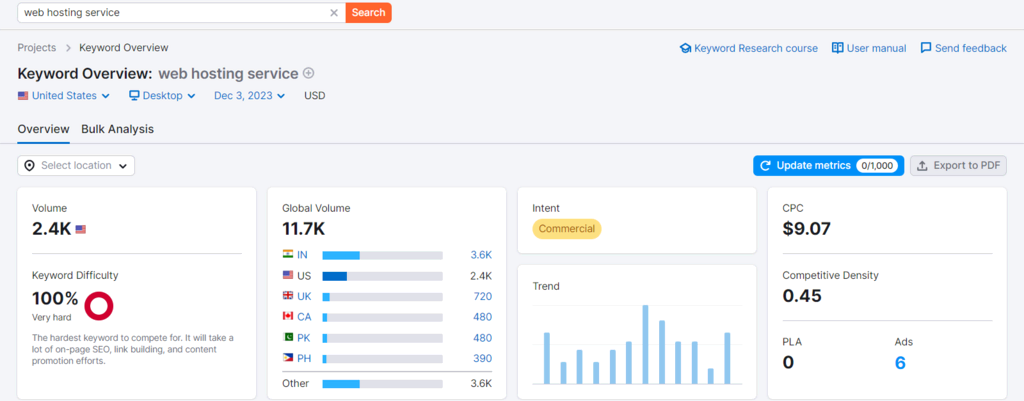Screen dimensions: 1024x401
Task: Open the Dec 3, 2023 date dropdown
Action: coord(249,95)
